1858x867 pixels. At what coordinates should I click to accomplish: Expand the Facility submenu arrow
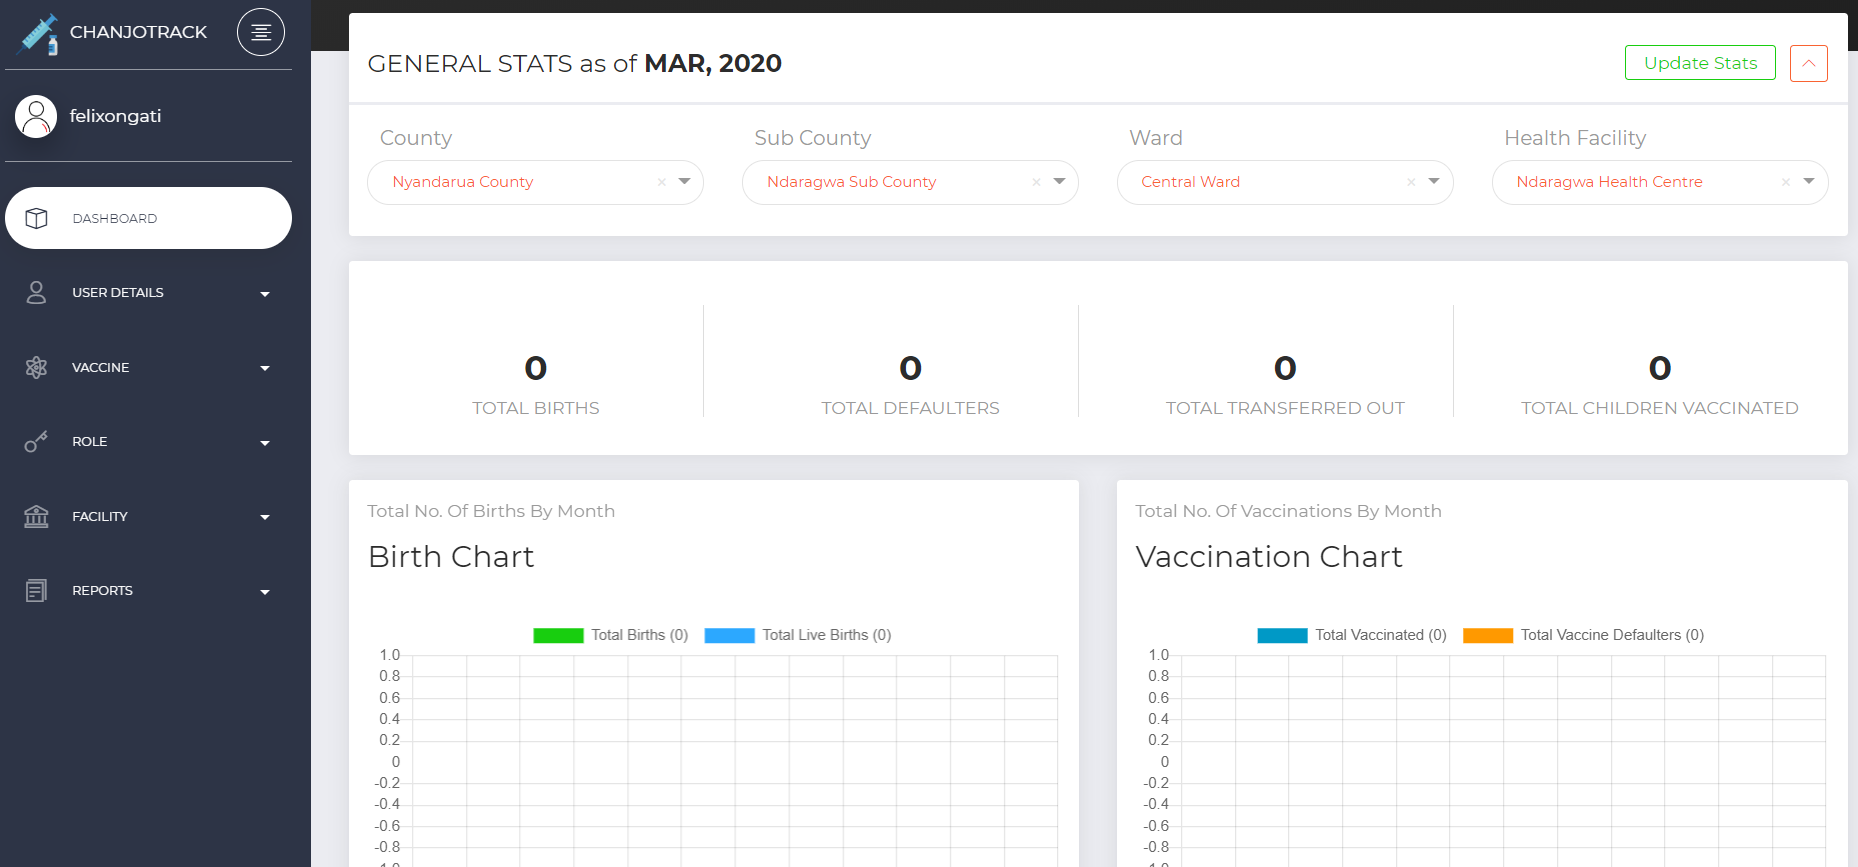coord(265,517)
